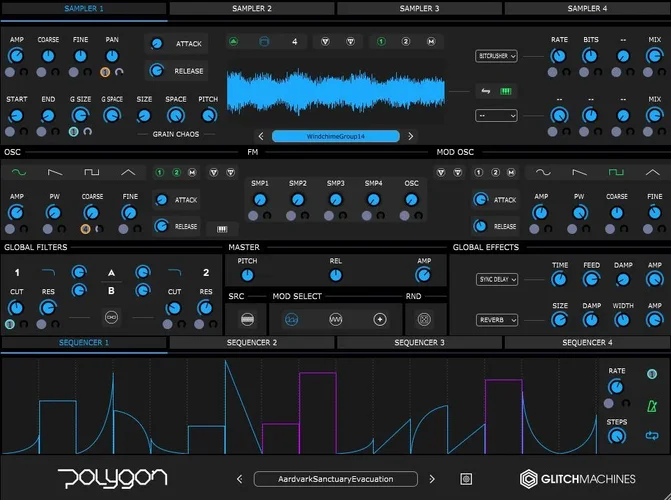This screenshot has height=500, width=671.
Task: Click previous sample arrow beside WindchimeGroup14
Action: pos(261,136)
